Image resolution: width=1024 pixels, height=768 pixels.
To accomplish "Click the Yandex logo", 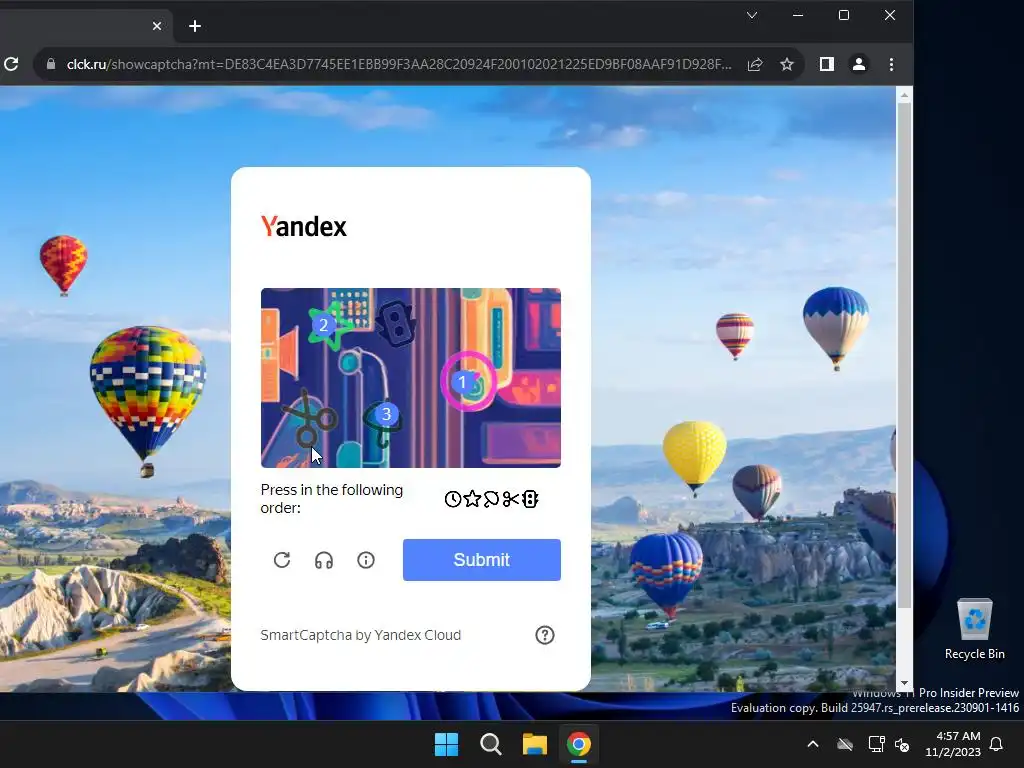I will 304,227.
